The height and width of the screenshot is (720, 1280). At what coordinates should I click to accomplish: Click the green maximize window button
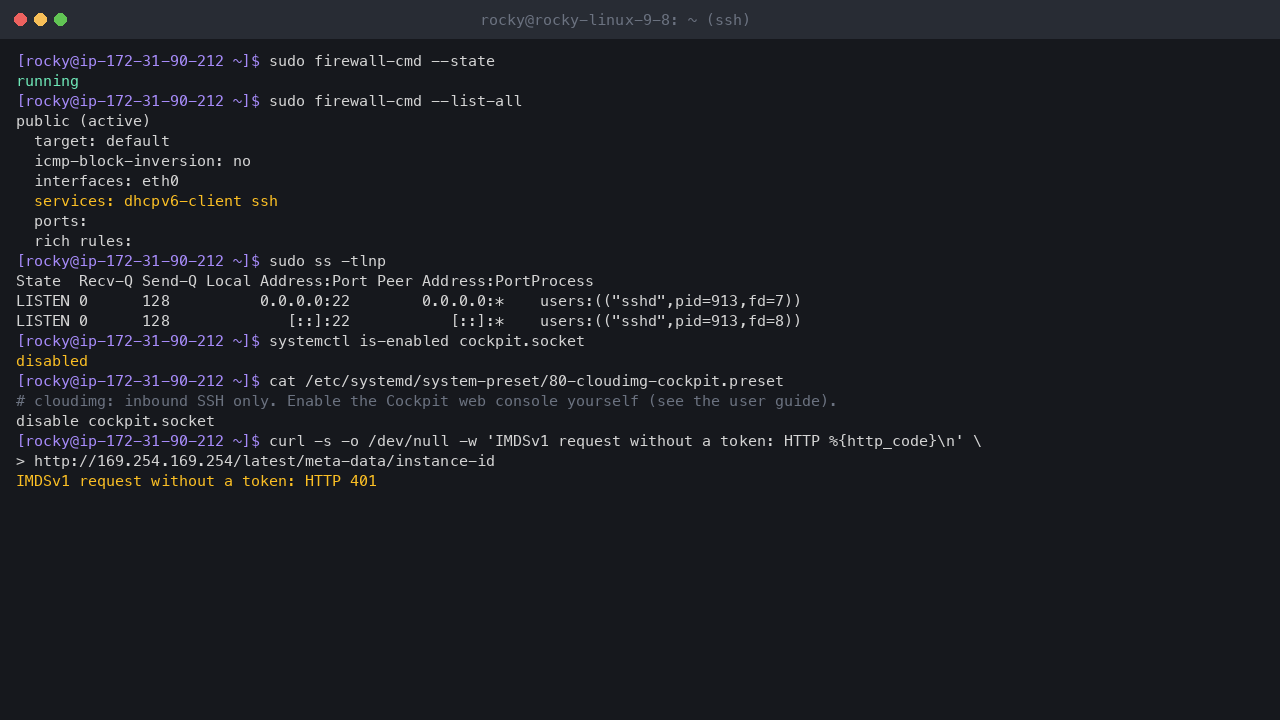click(x=60, y=20)
